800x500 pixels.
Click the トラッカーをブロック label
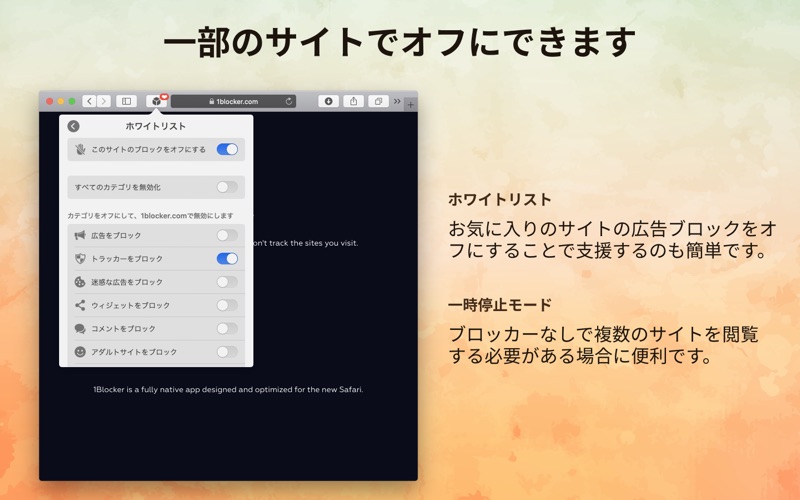point(127,259)
